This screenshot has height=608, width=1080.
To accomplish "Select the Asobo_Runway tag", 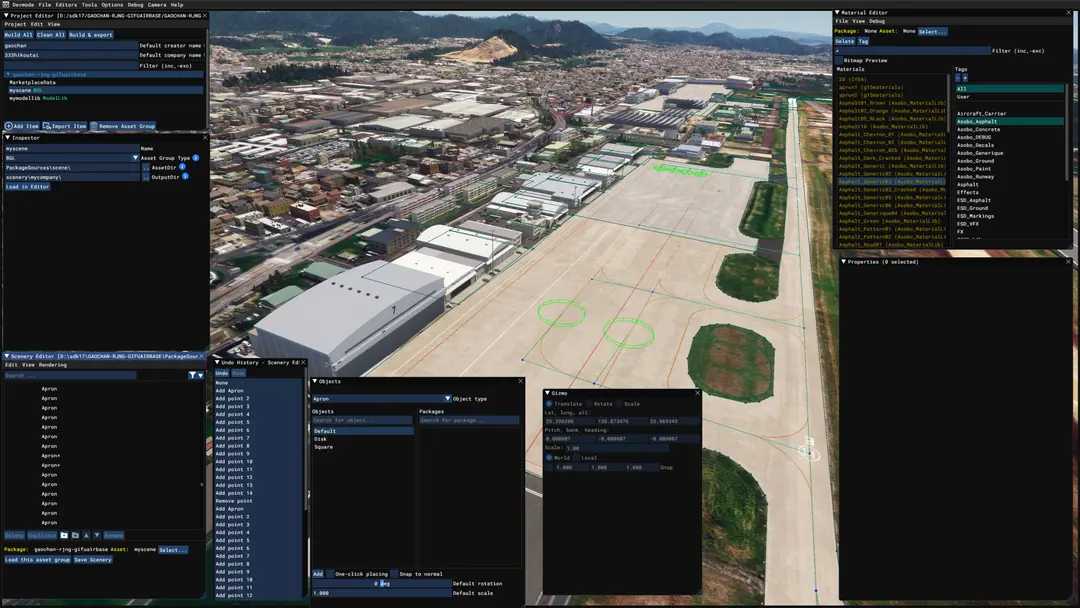I will pyautogui.click(x=975, y=177).
